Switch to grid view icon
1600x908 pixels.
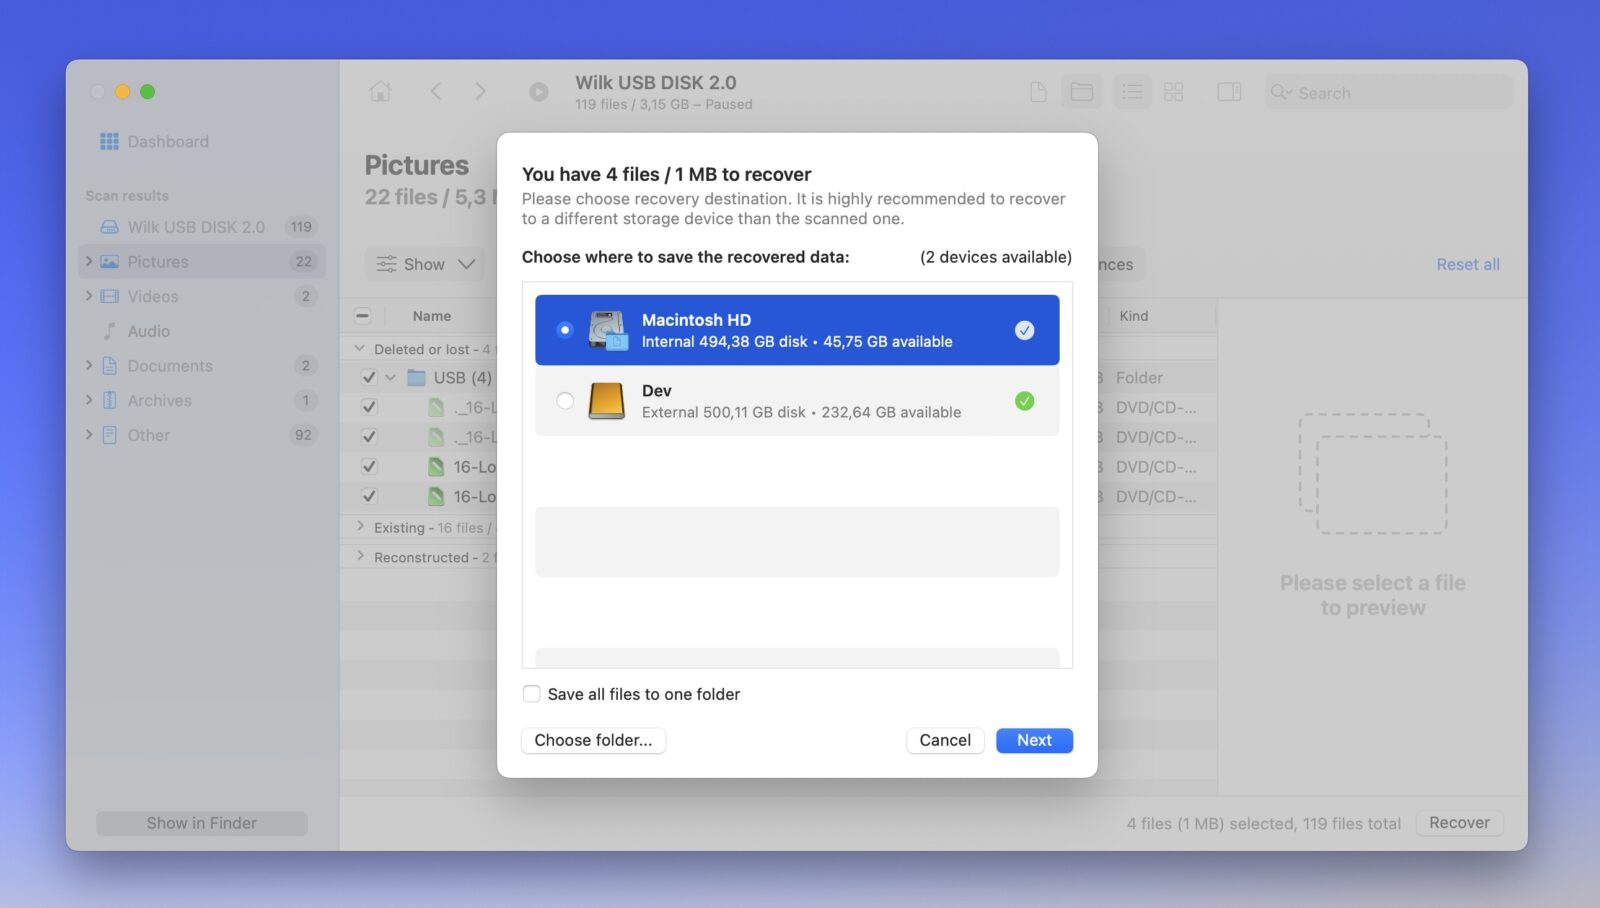[x=1174, y=92]
